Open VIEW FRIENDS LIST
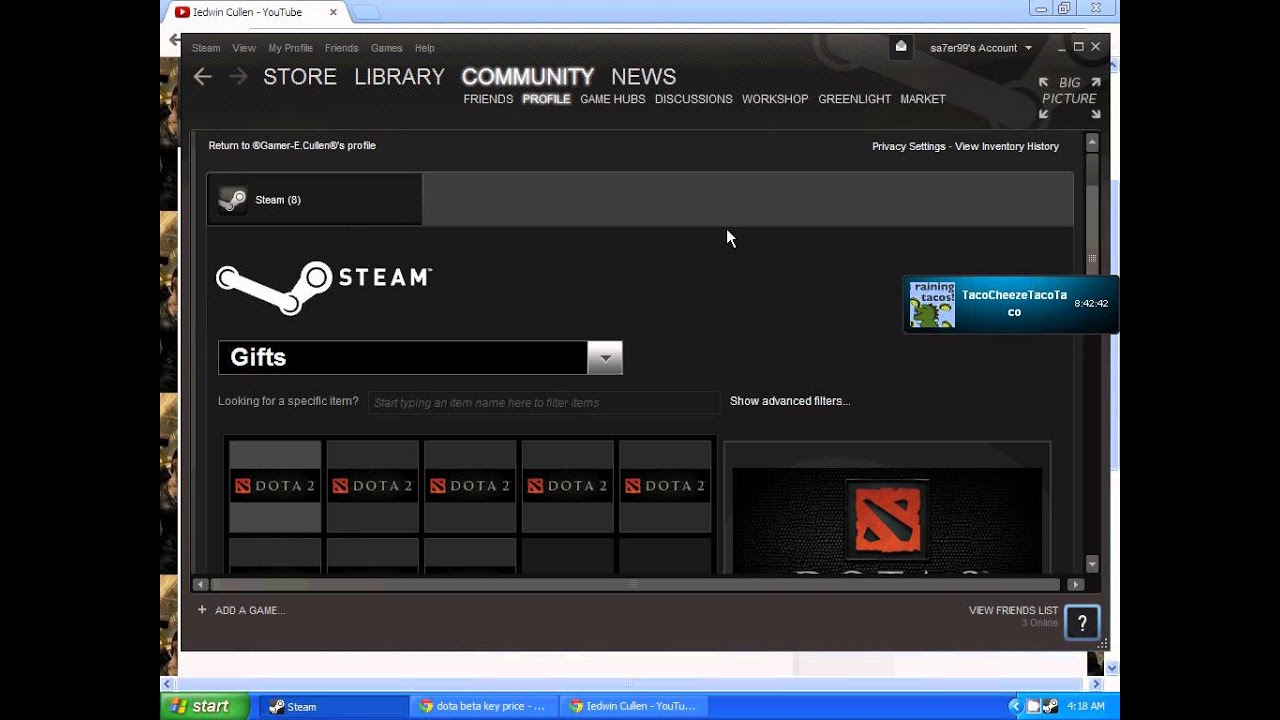 click(x=1013, y=610)
